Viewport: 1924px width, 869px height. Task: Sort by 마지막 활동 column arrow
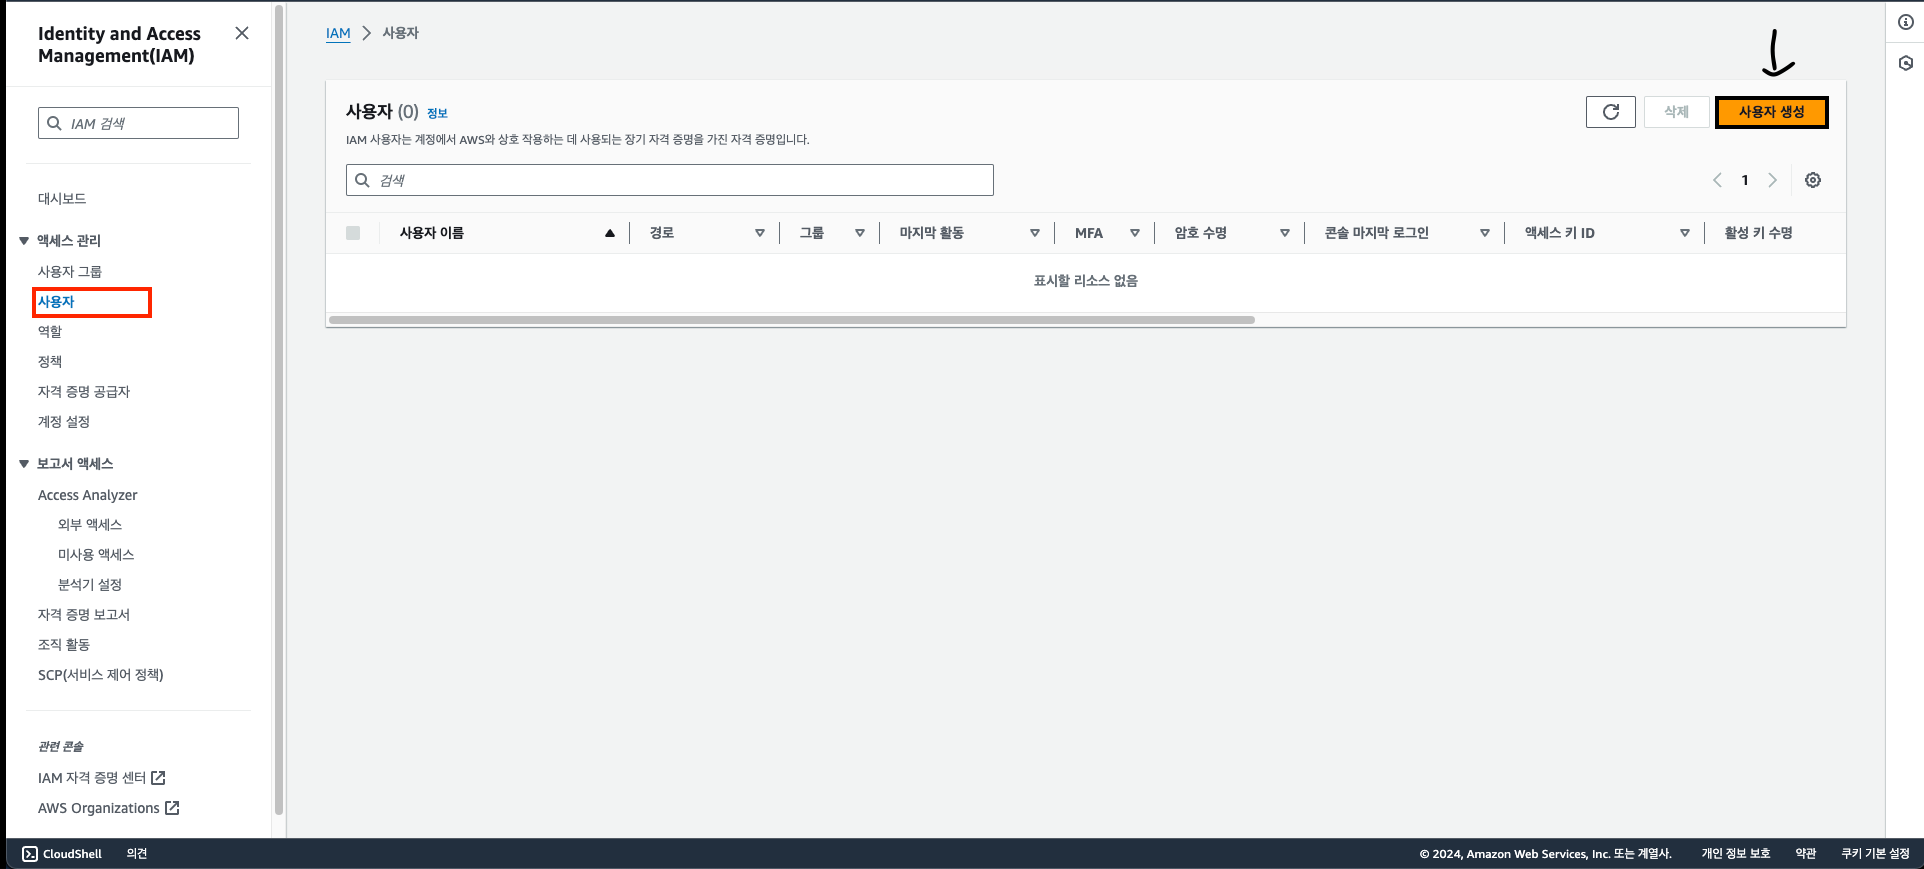tap(1035, 233)
